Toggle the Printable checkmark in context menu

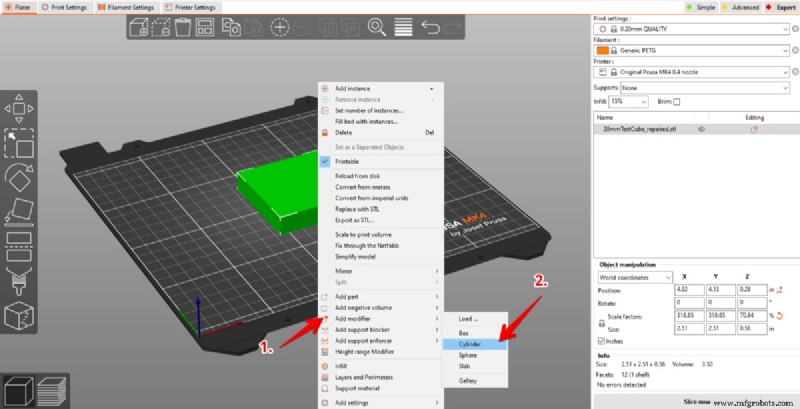tap(325, 161)
